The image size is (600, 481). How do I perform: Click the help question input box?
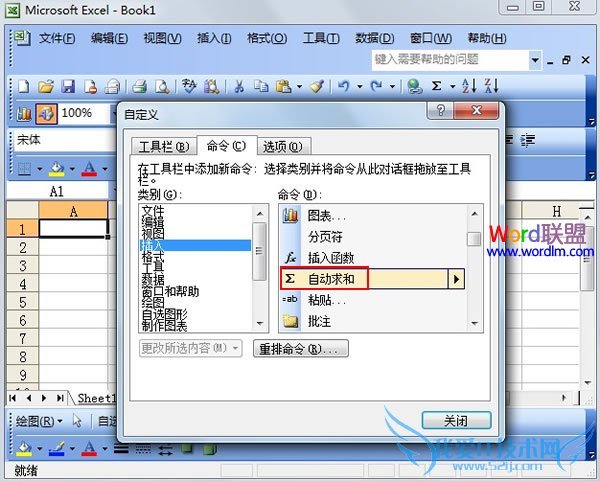tap(450, 60)
